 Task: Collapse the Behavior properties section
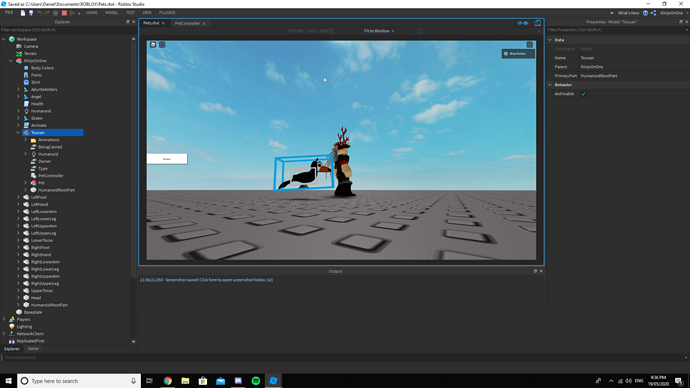coord(550,84)
